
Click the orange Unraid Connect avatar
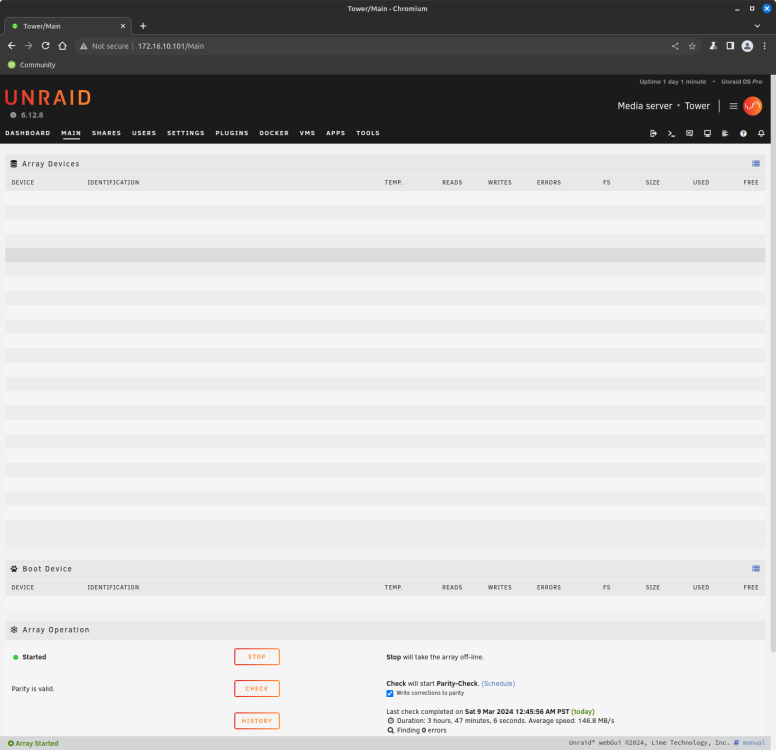click(752, 105)
